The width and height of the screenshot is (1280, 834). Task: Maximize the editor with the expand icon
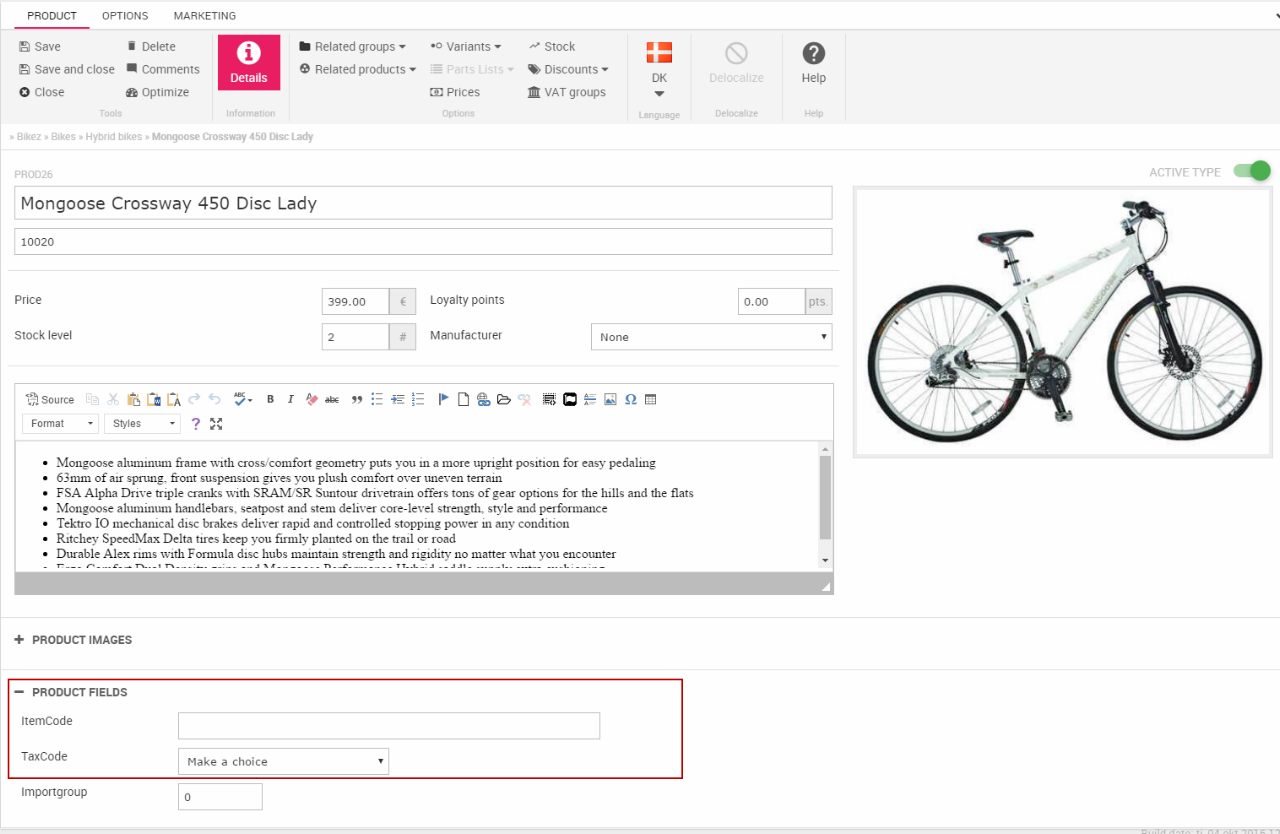coord(216,424)
